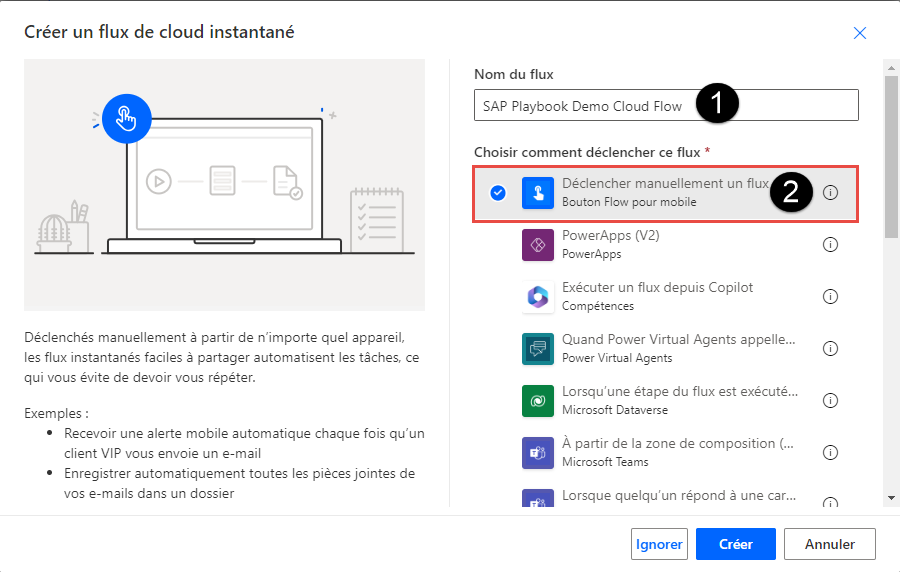Show info for Microsoft Dataverse trigger

pos(830,400)
